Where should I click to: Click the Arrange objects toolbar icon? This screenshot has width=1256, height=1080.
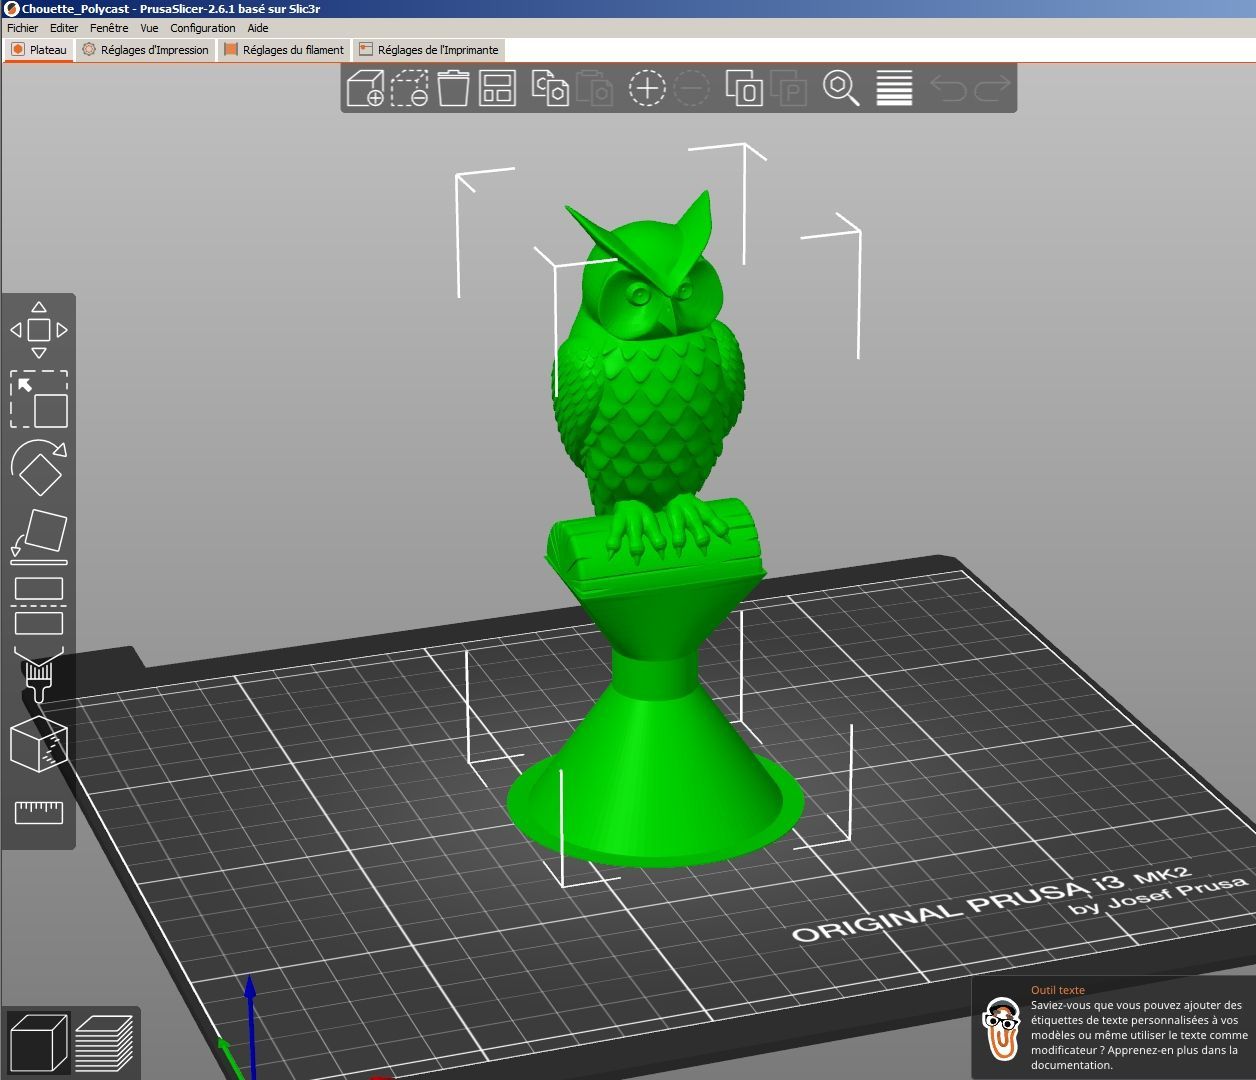pos(497,88)
